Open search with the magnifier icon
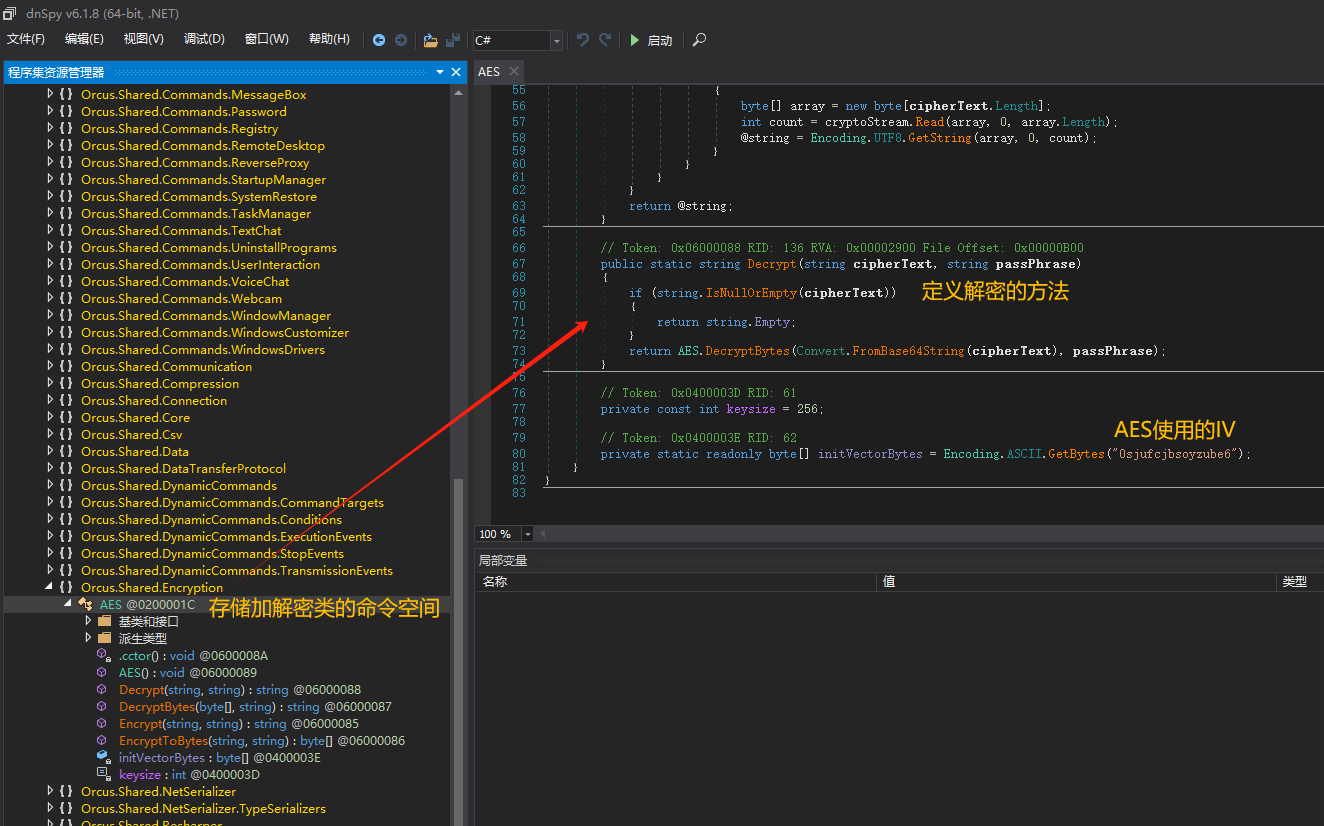1324x826 pixels. point(699,40)
